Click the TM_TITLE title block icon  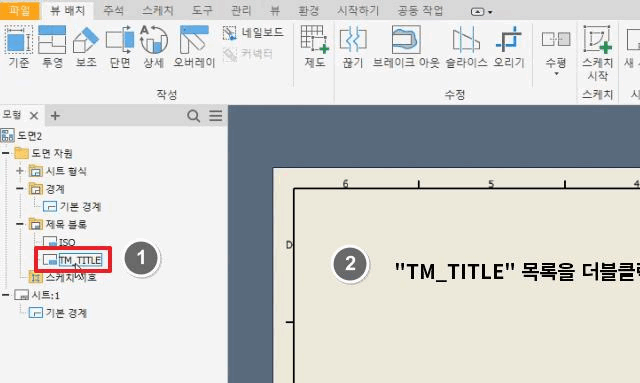(x=50, y=260)
